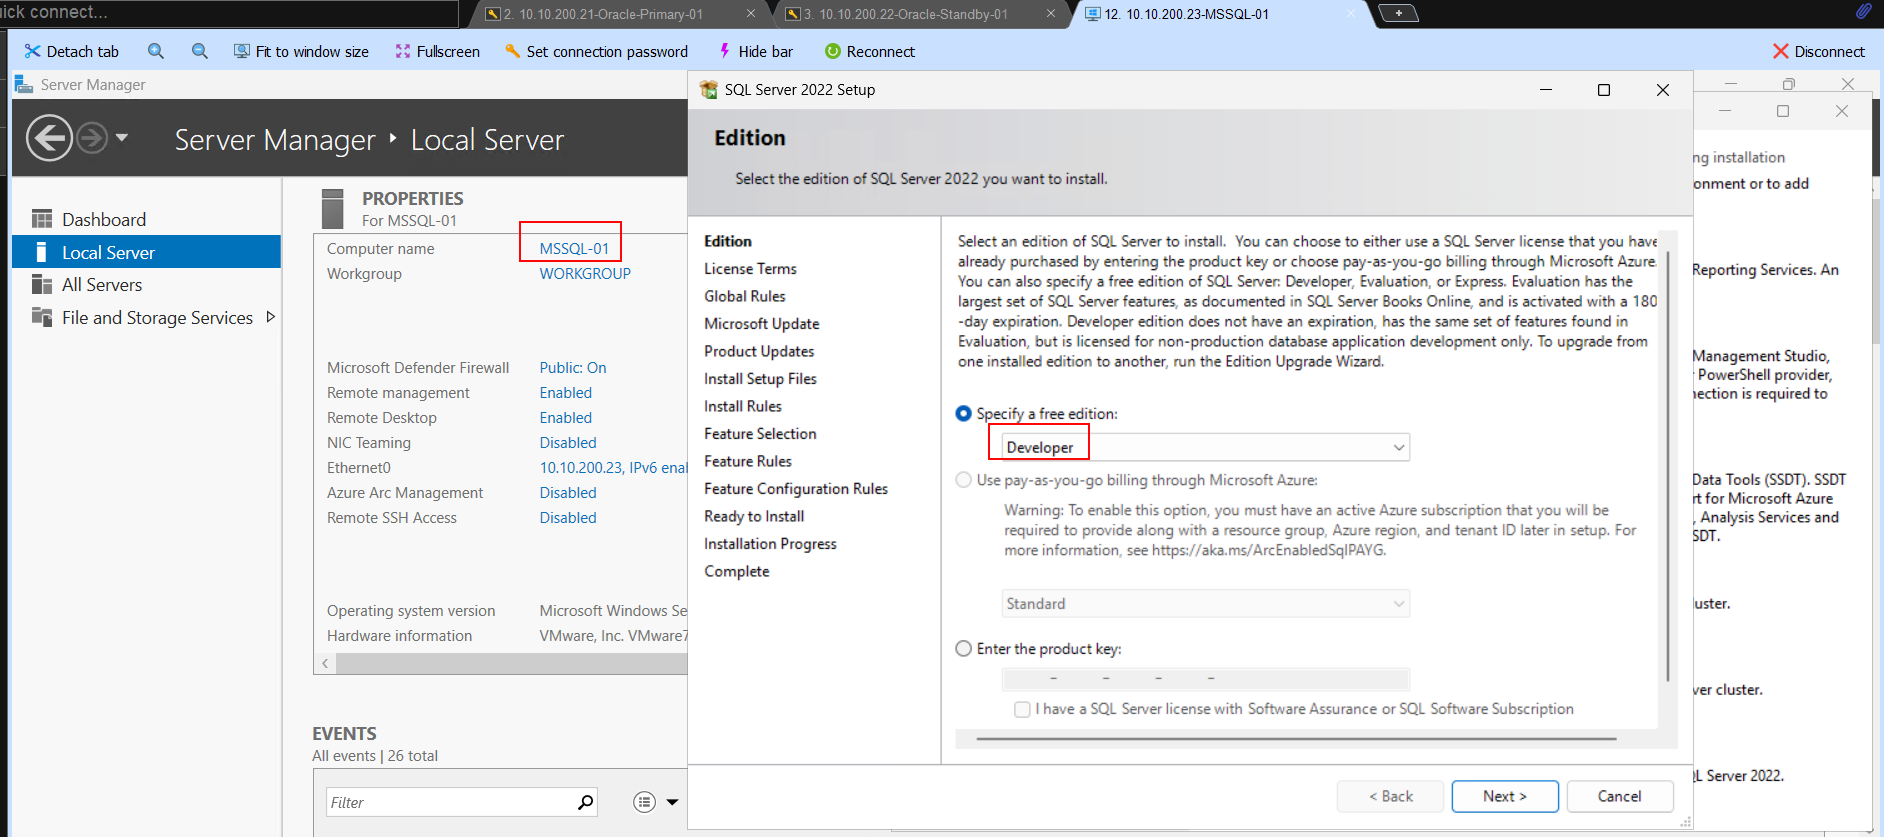Image resolution: width=1884 pixels, height=837 pixels.
Task: Open a new session tab with the plus button
Action: coord(1398,13)
